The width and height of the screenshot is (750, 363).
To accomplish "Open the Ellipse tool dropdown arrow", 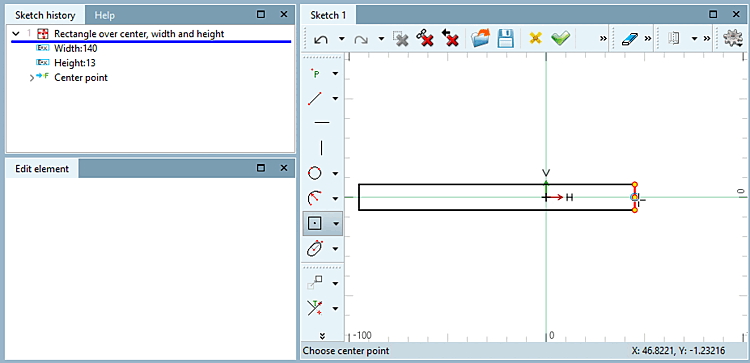I will coord(335,248).
